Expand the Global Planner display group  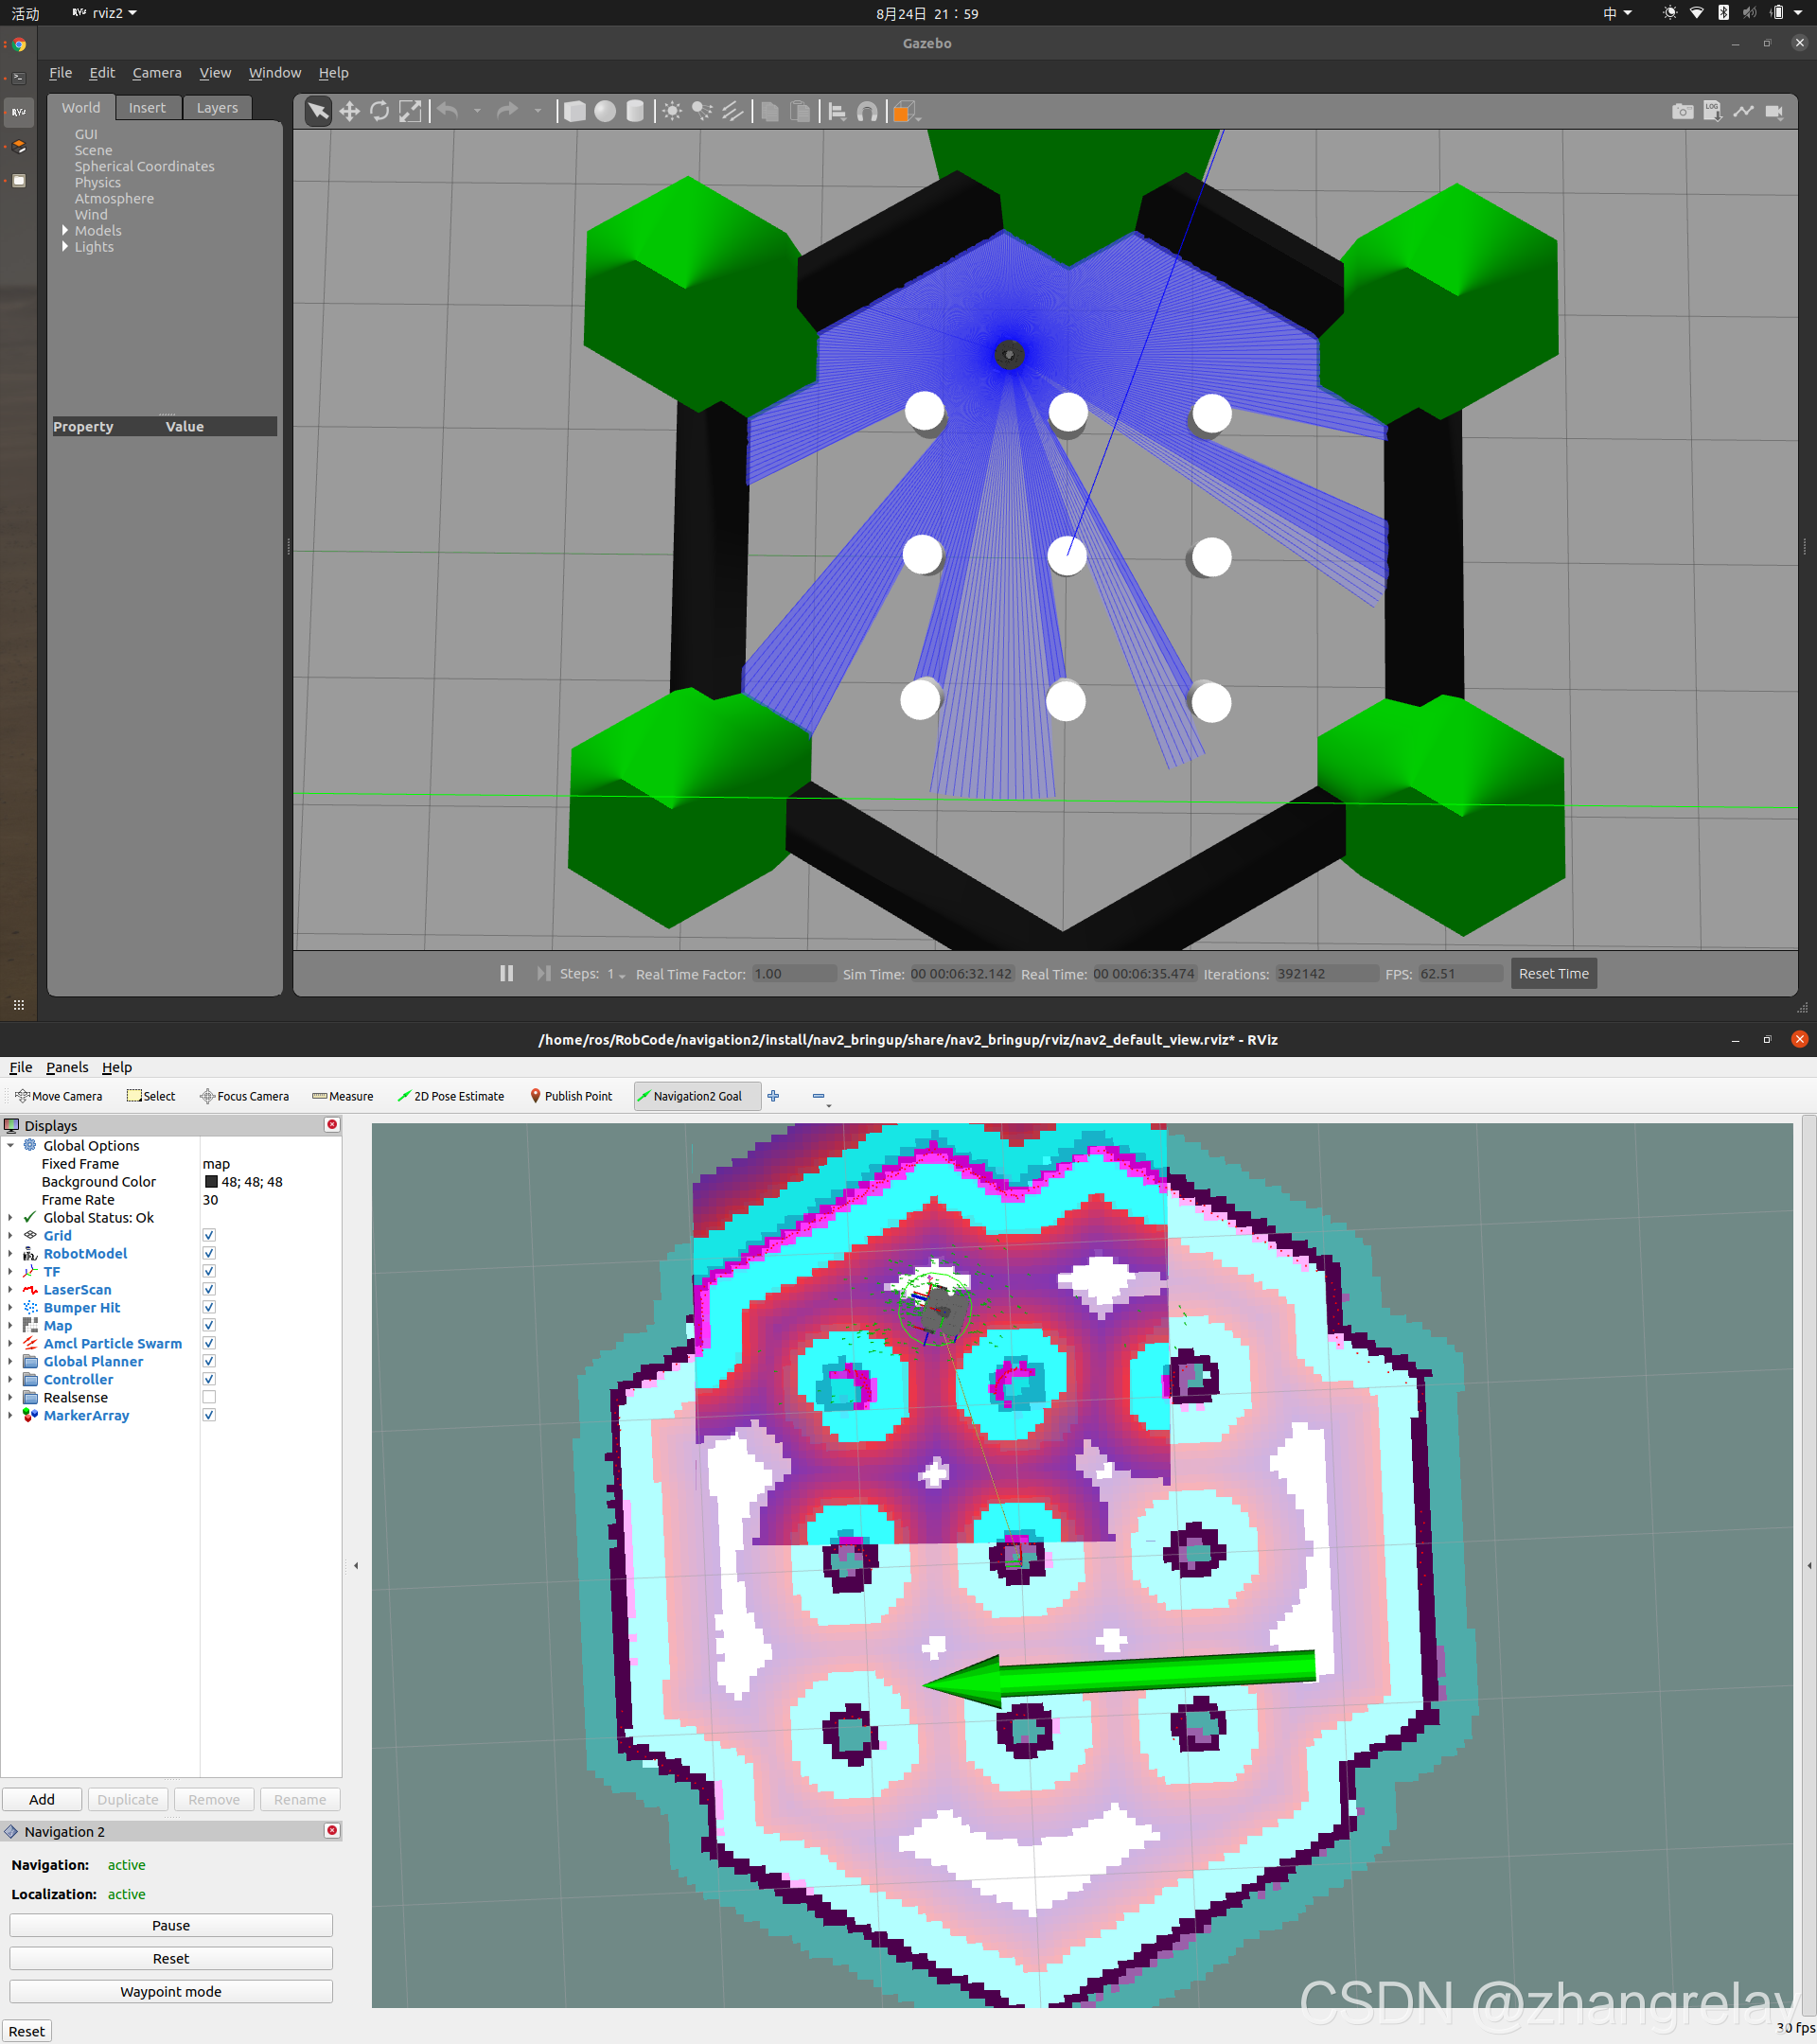(10, 1361)
